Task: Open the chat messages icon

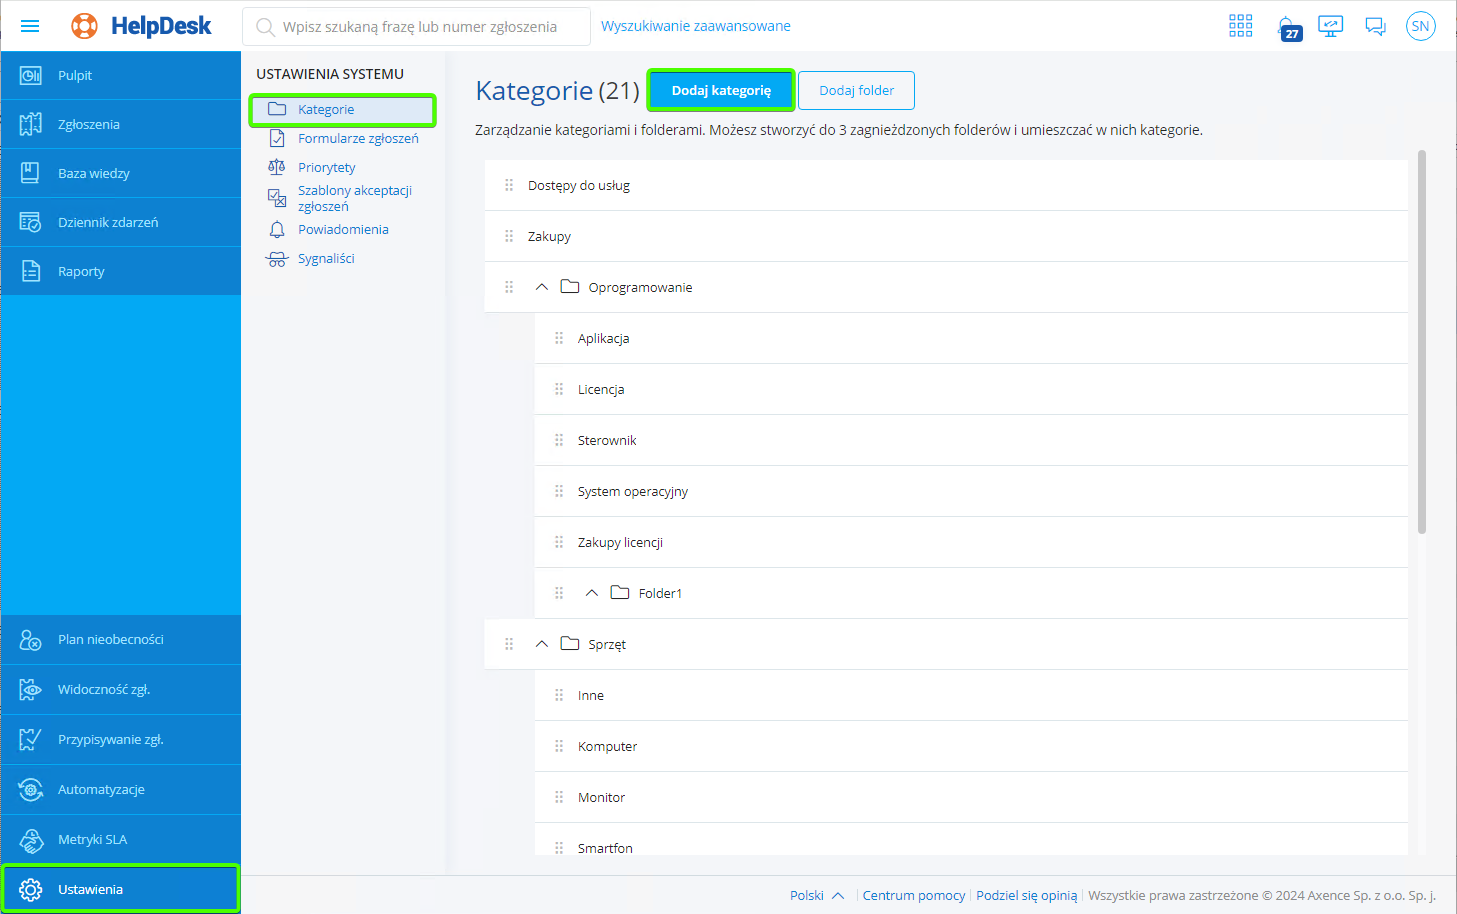Action: [1375, 25]
